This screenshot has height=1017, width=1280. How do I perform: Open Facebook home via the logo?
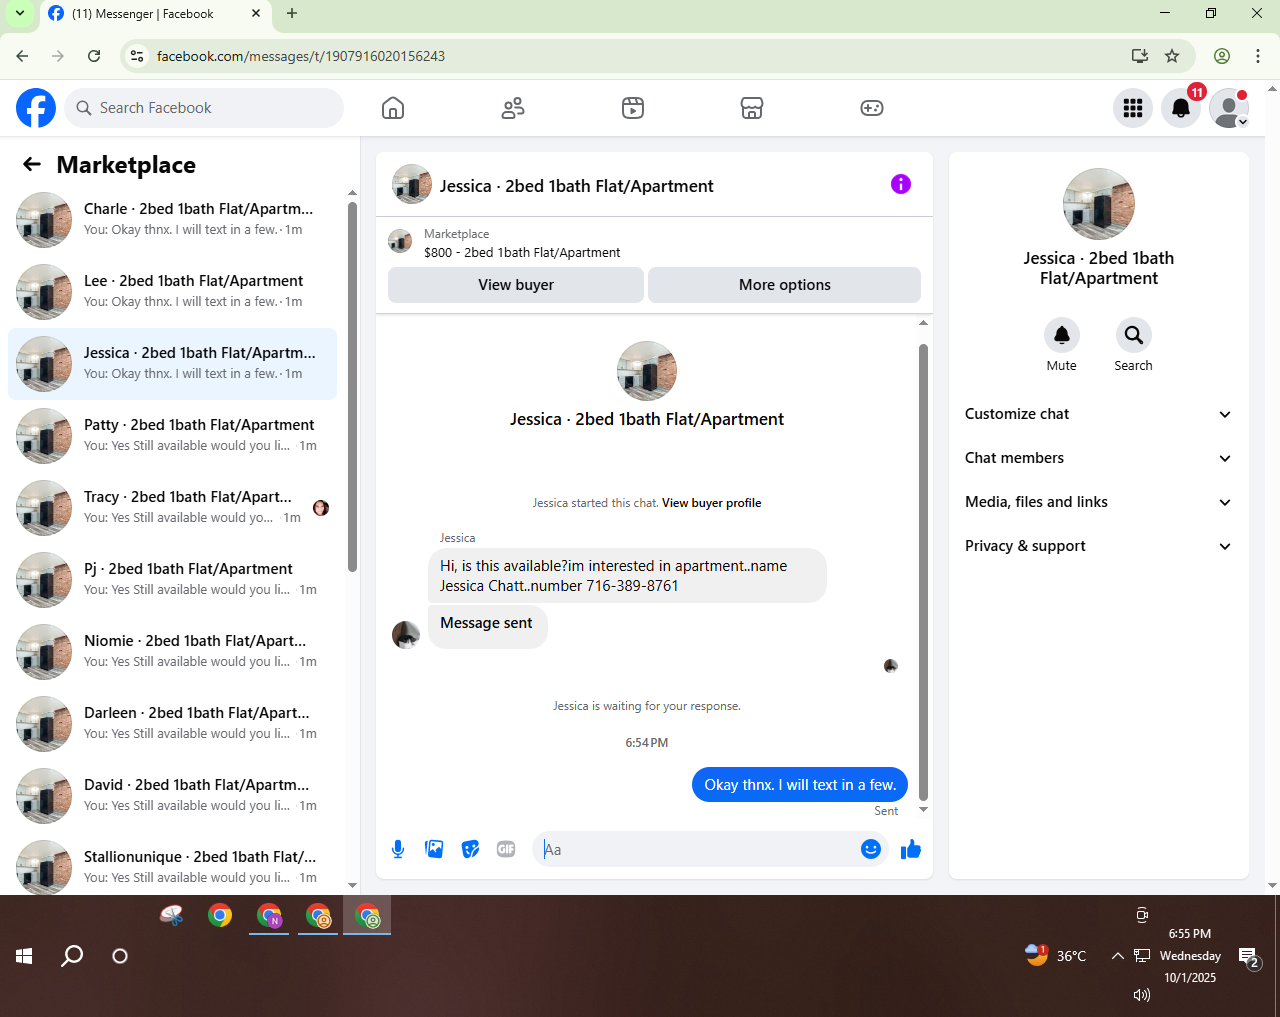pyautogui.click(x=36, y=108)
